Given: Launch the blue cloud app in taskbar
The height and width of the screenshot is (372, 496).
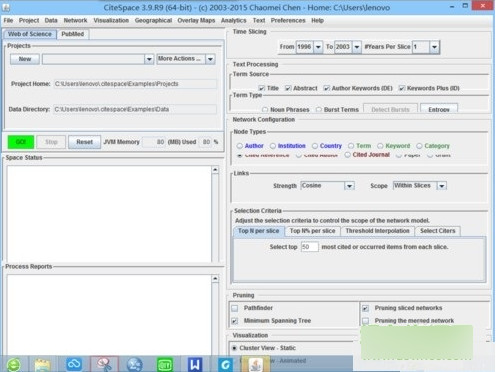Looking at the screenshot, I should tap(74, 364).
